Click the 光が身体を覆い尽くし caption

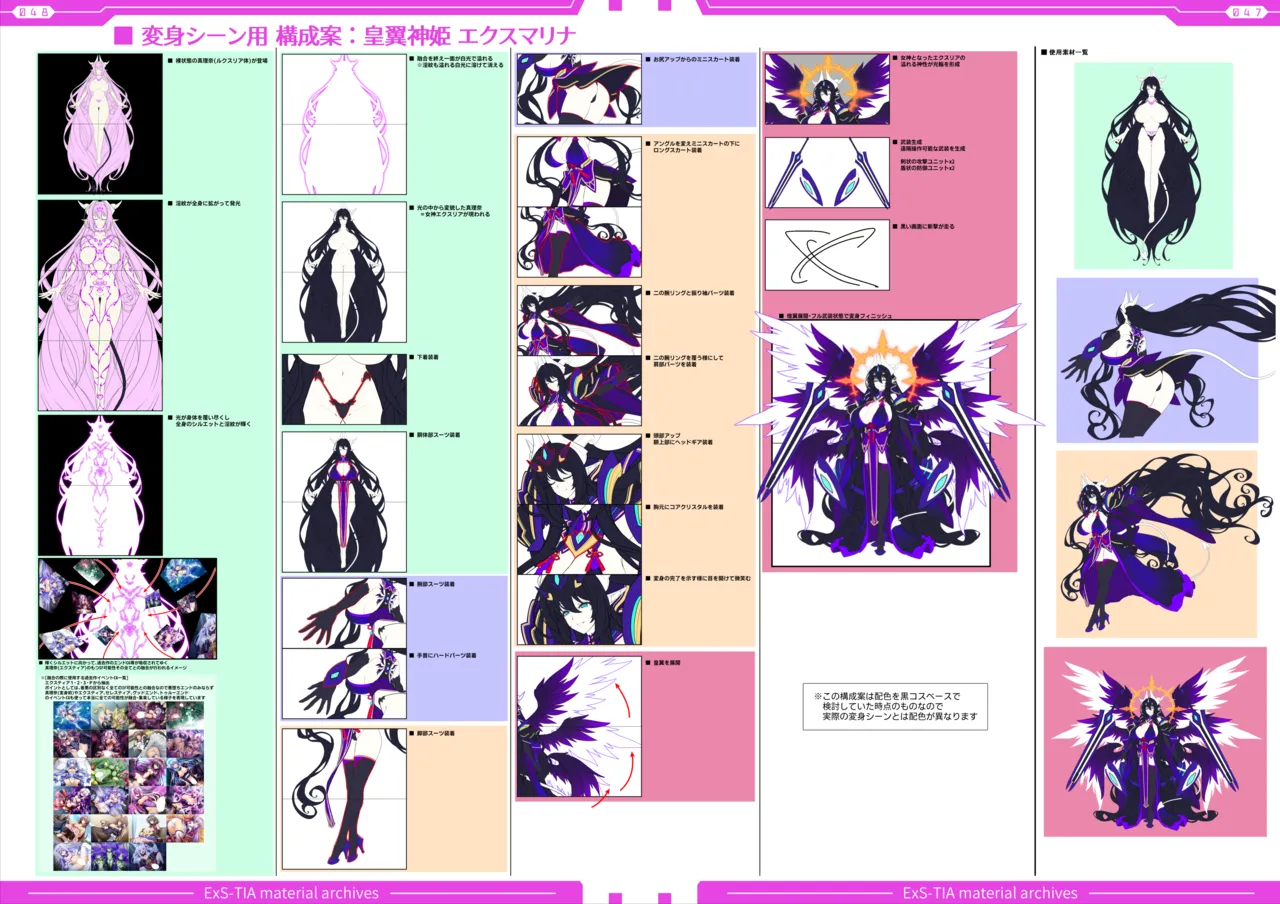(209, 421)
